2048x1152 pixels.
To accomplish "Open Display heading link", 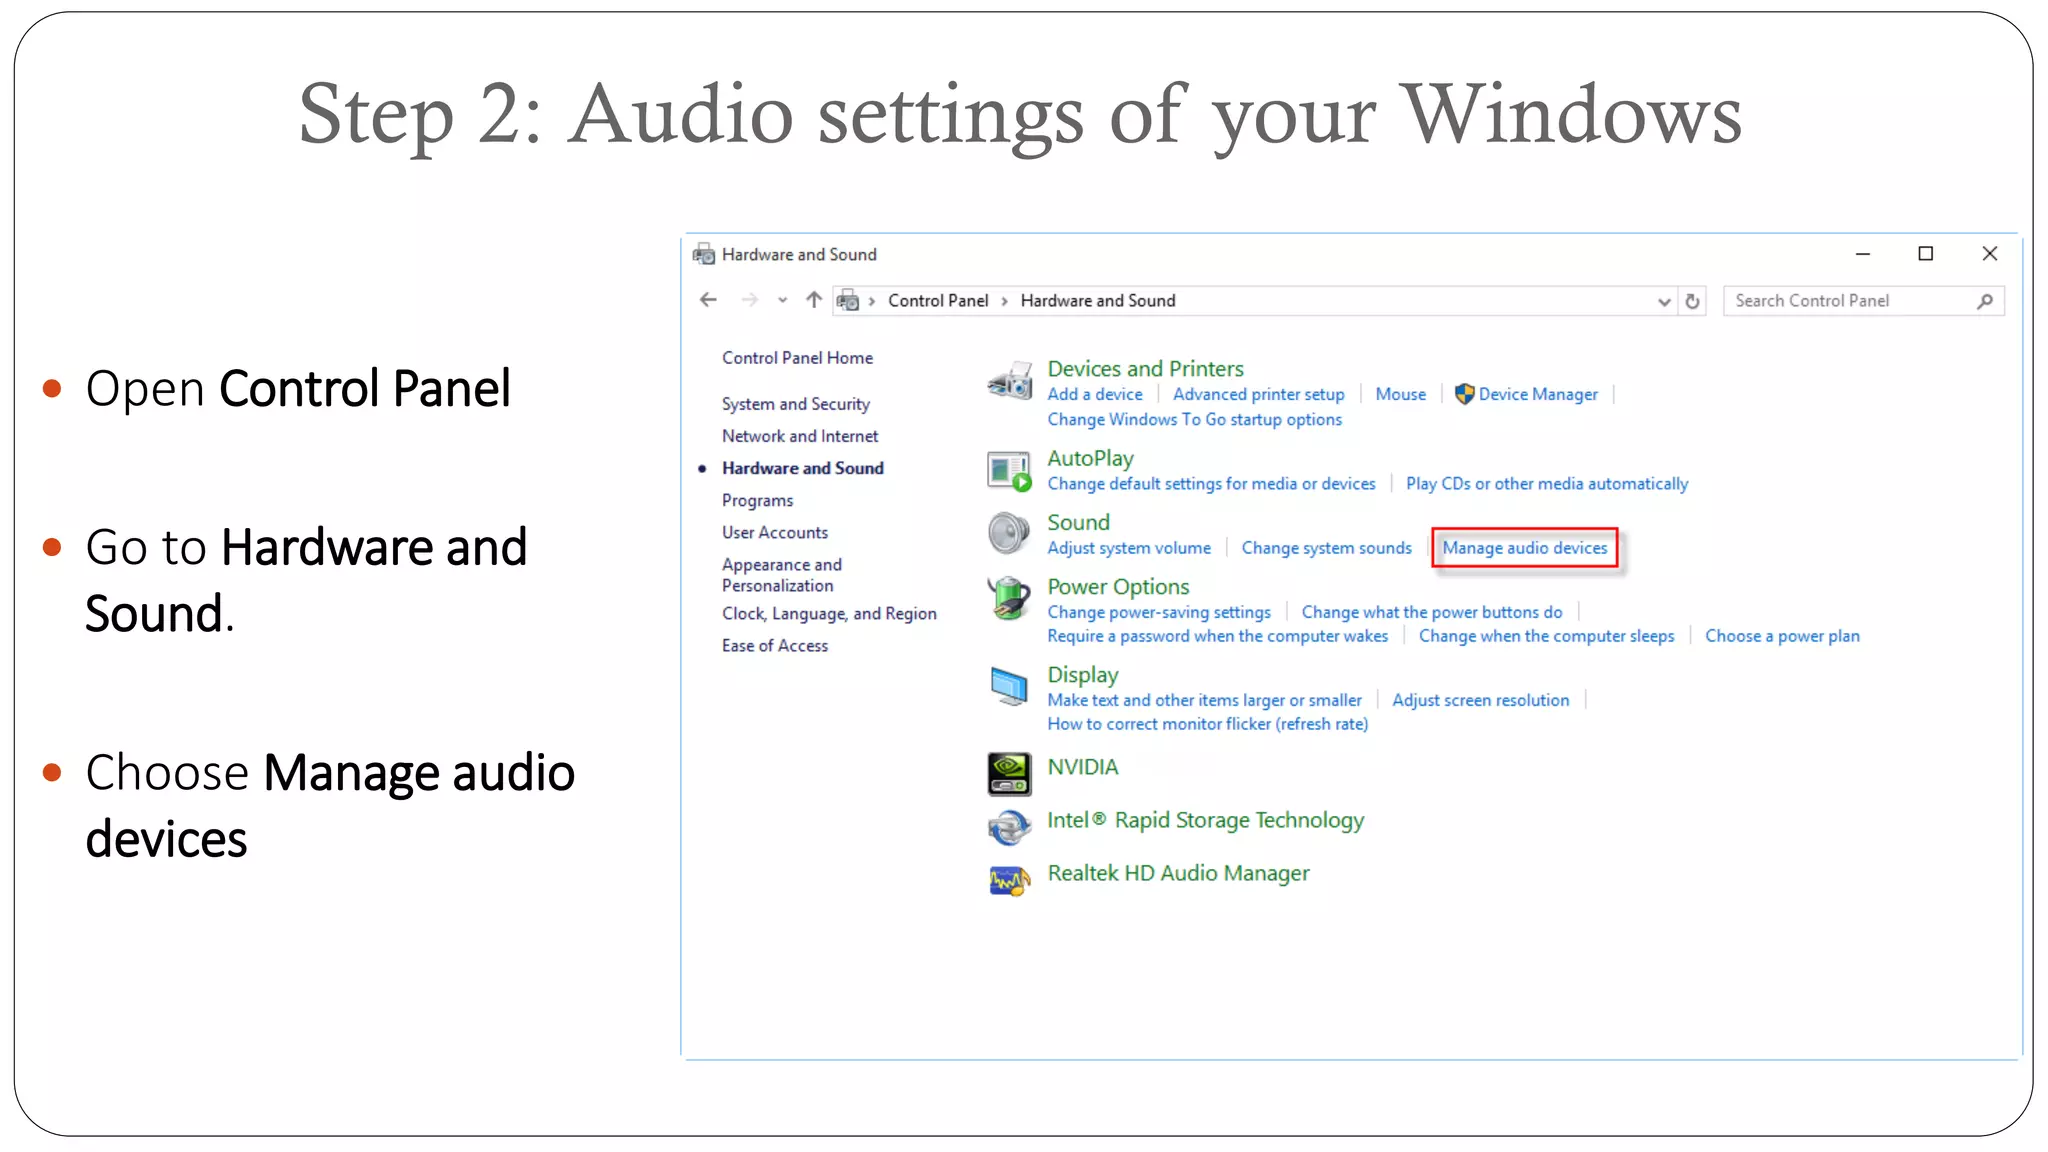I will (x=1082, y=675).
